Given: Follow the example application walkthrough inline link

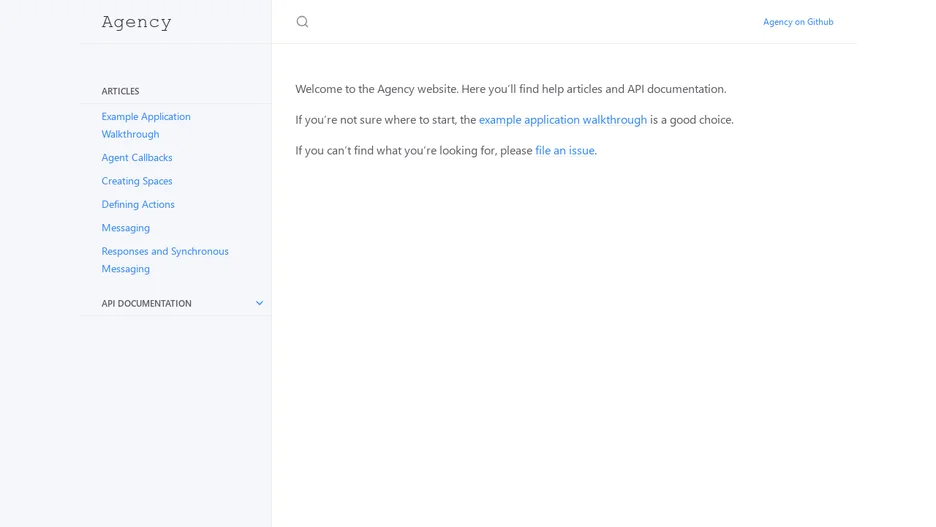Looking at the screenshot, I should click(563, 120).
